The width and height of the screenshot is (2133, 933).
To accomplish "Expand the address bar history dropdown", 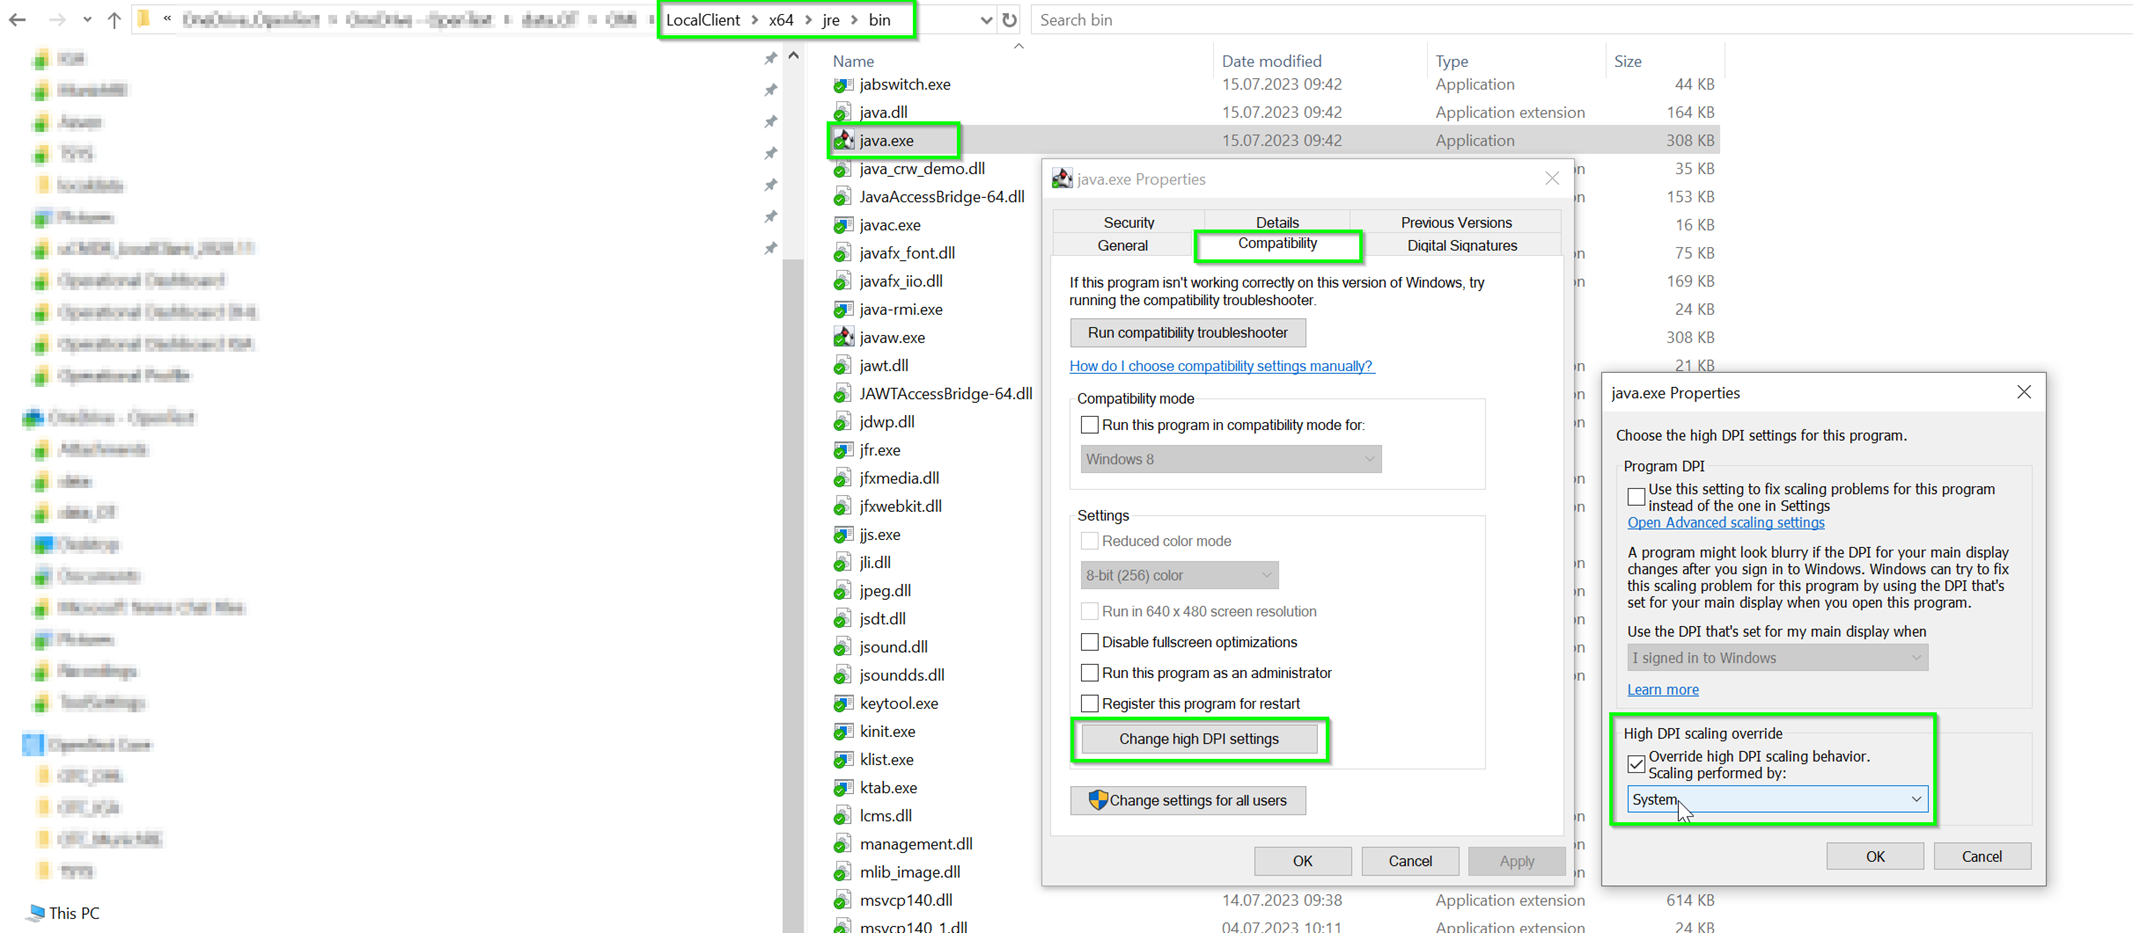I will tap(987, 19).
